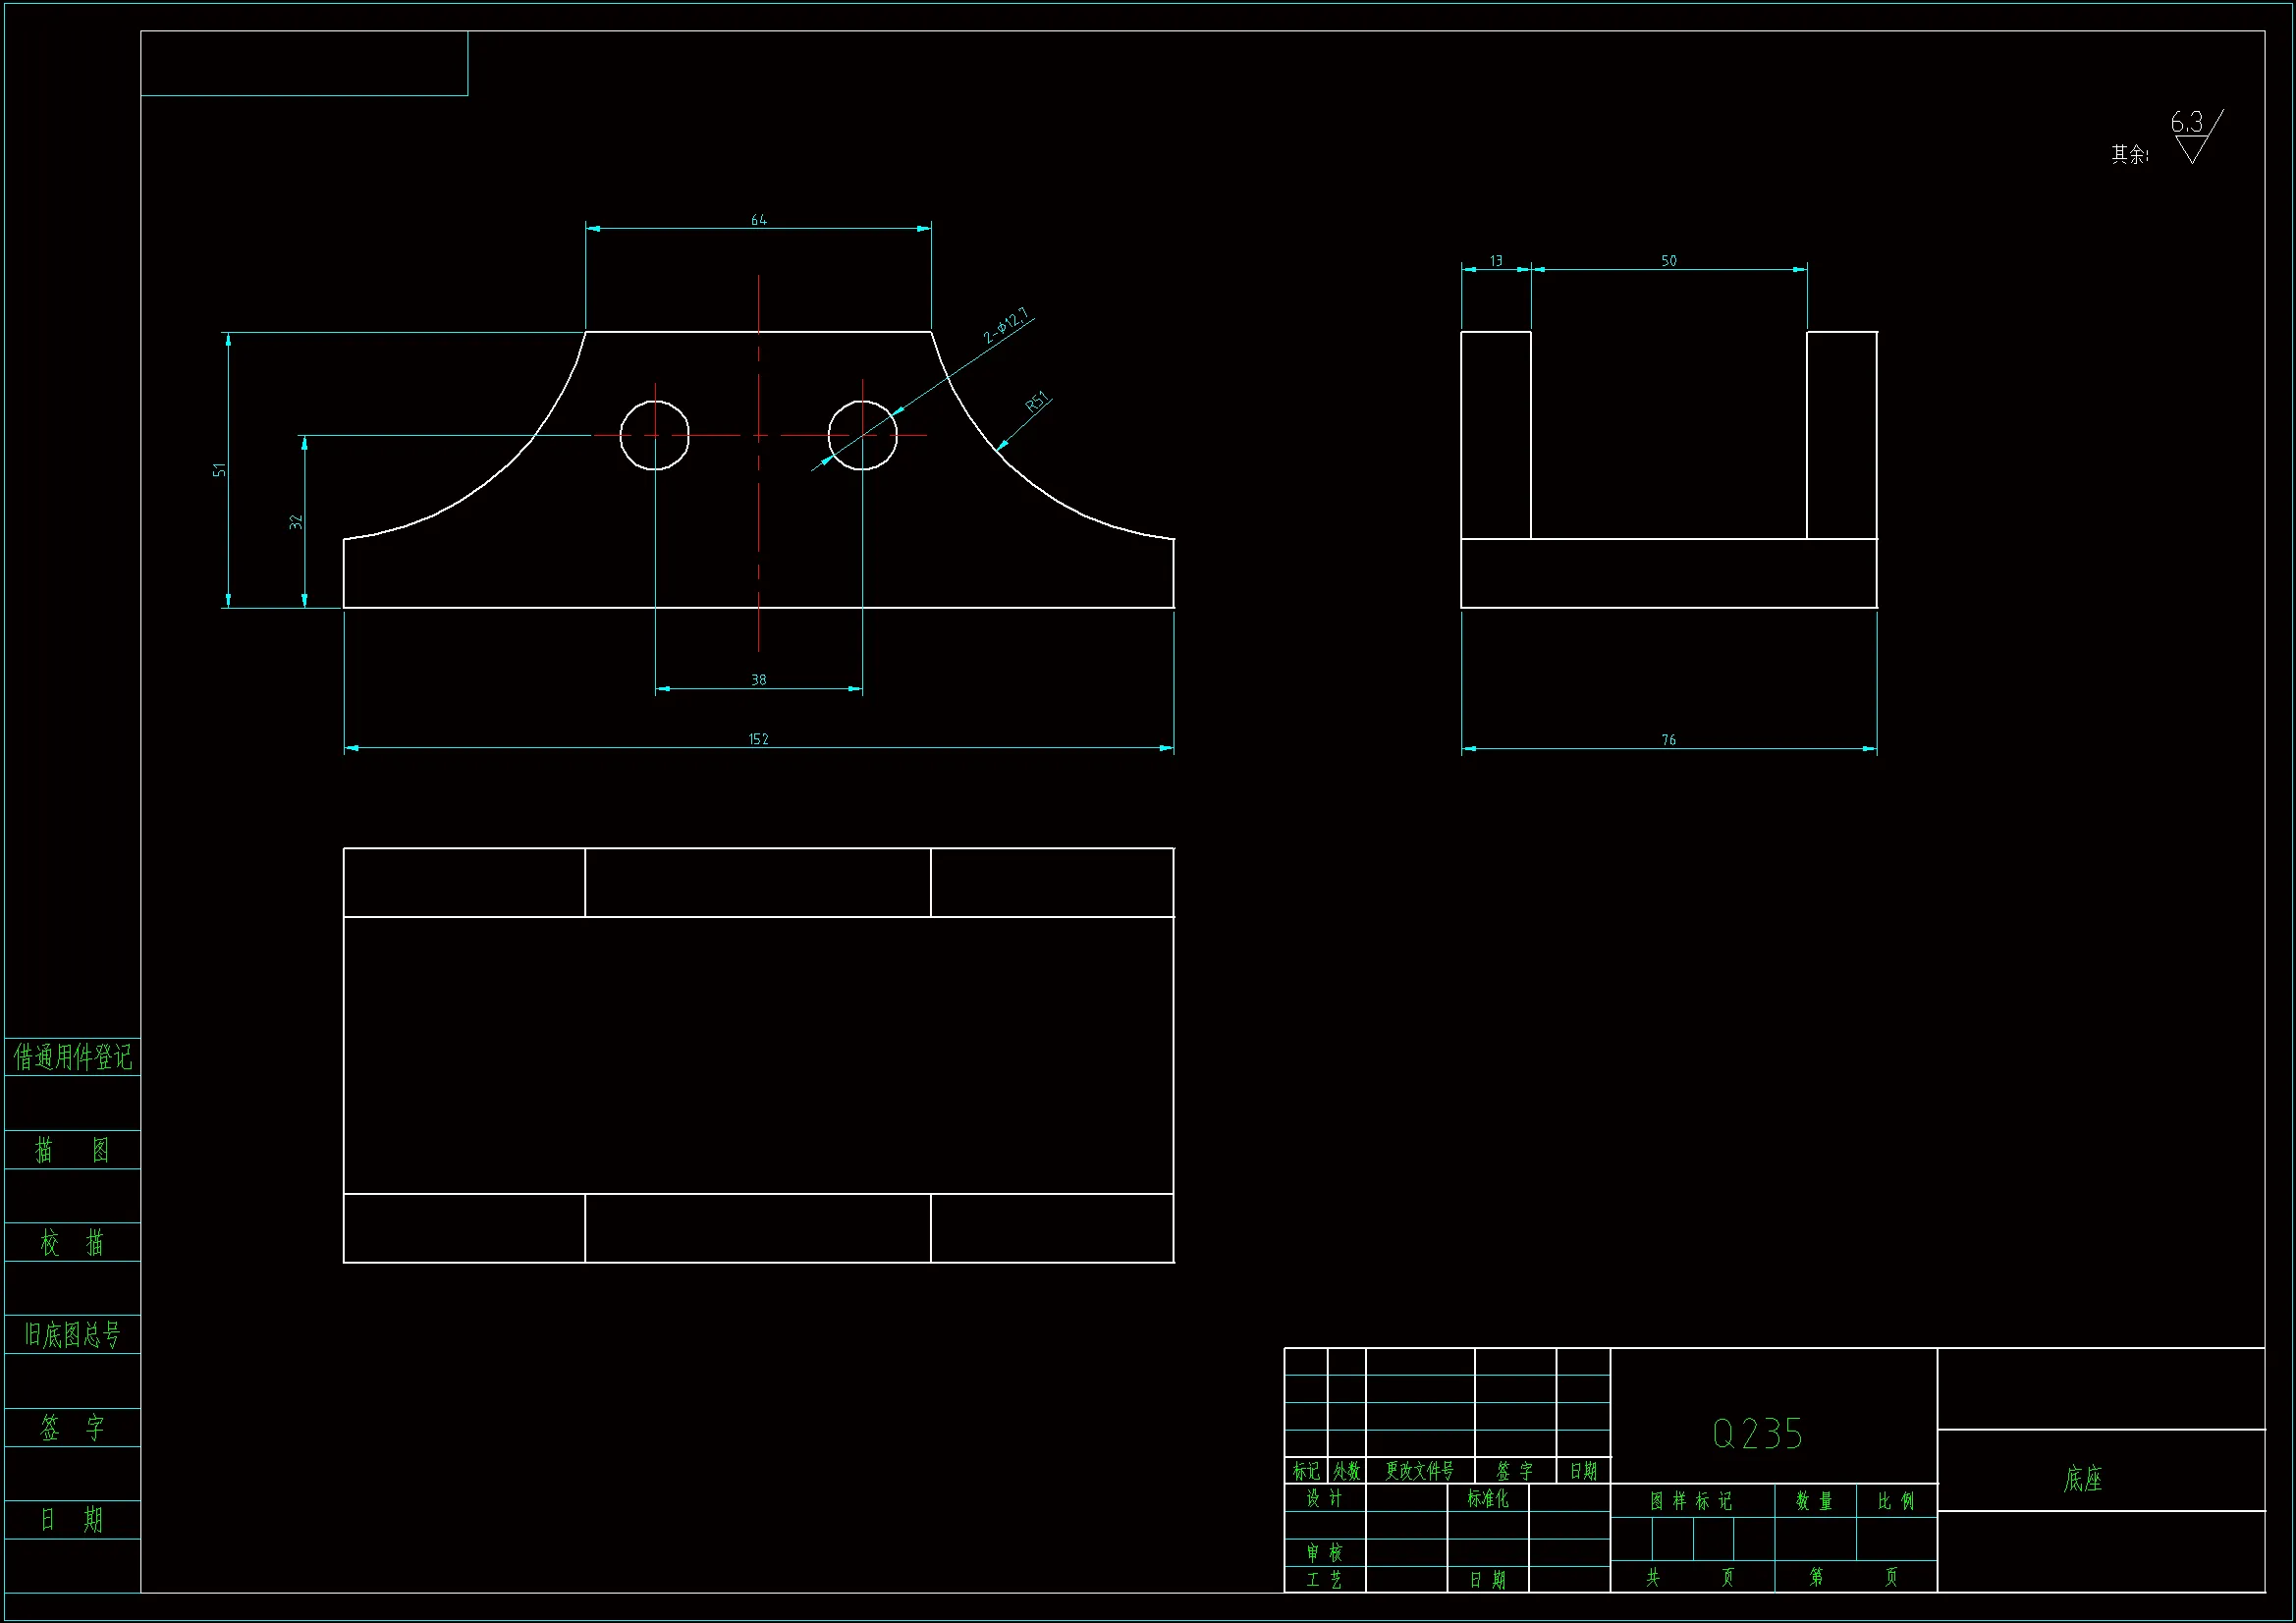Select the Q235 material text in title block
The image size is (2296, 1623).
1758,1434
